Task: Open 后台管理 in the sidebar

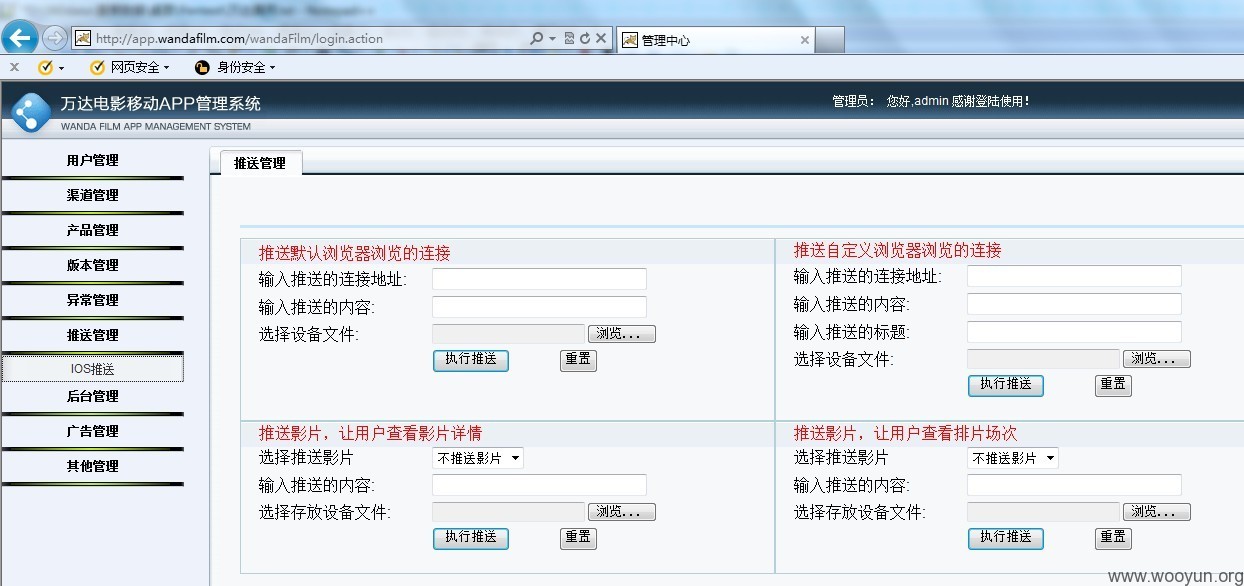Action: [x=92, y=396]
